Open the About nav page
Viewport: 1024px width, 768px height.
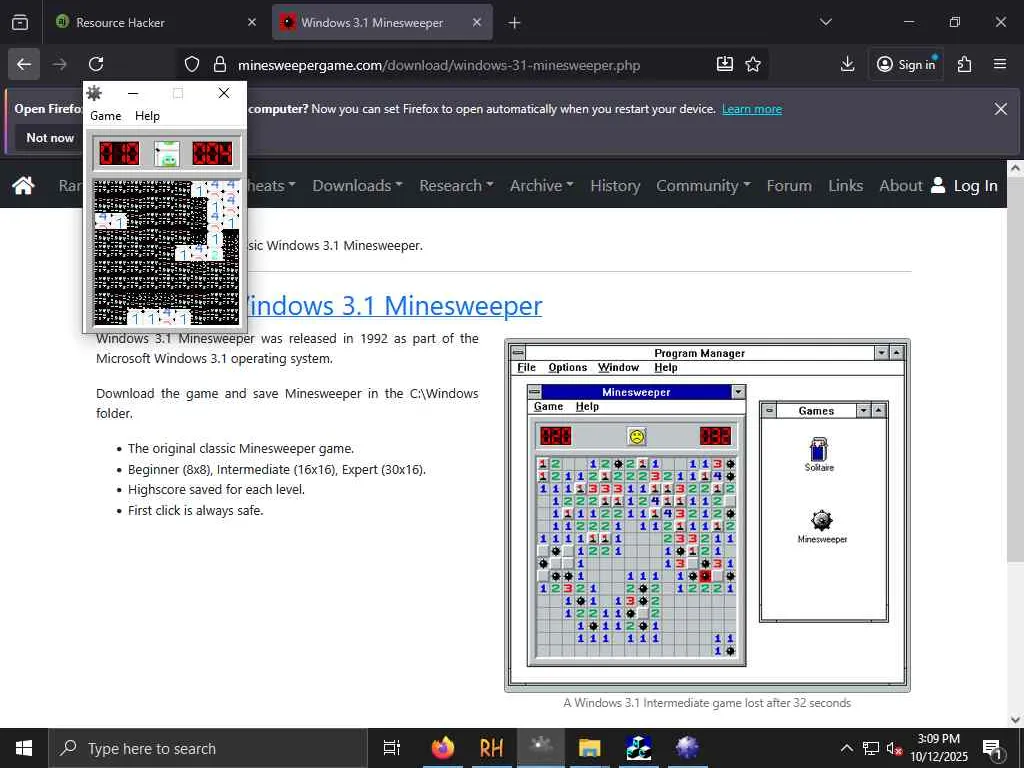click(x=901, y=185)
